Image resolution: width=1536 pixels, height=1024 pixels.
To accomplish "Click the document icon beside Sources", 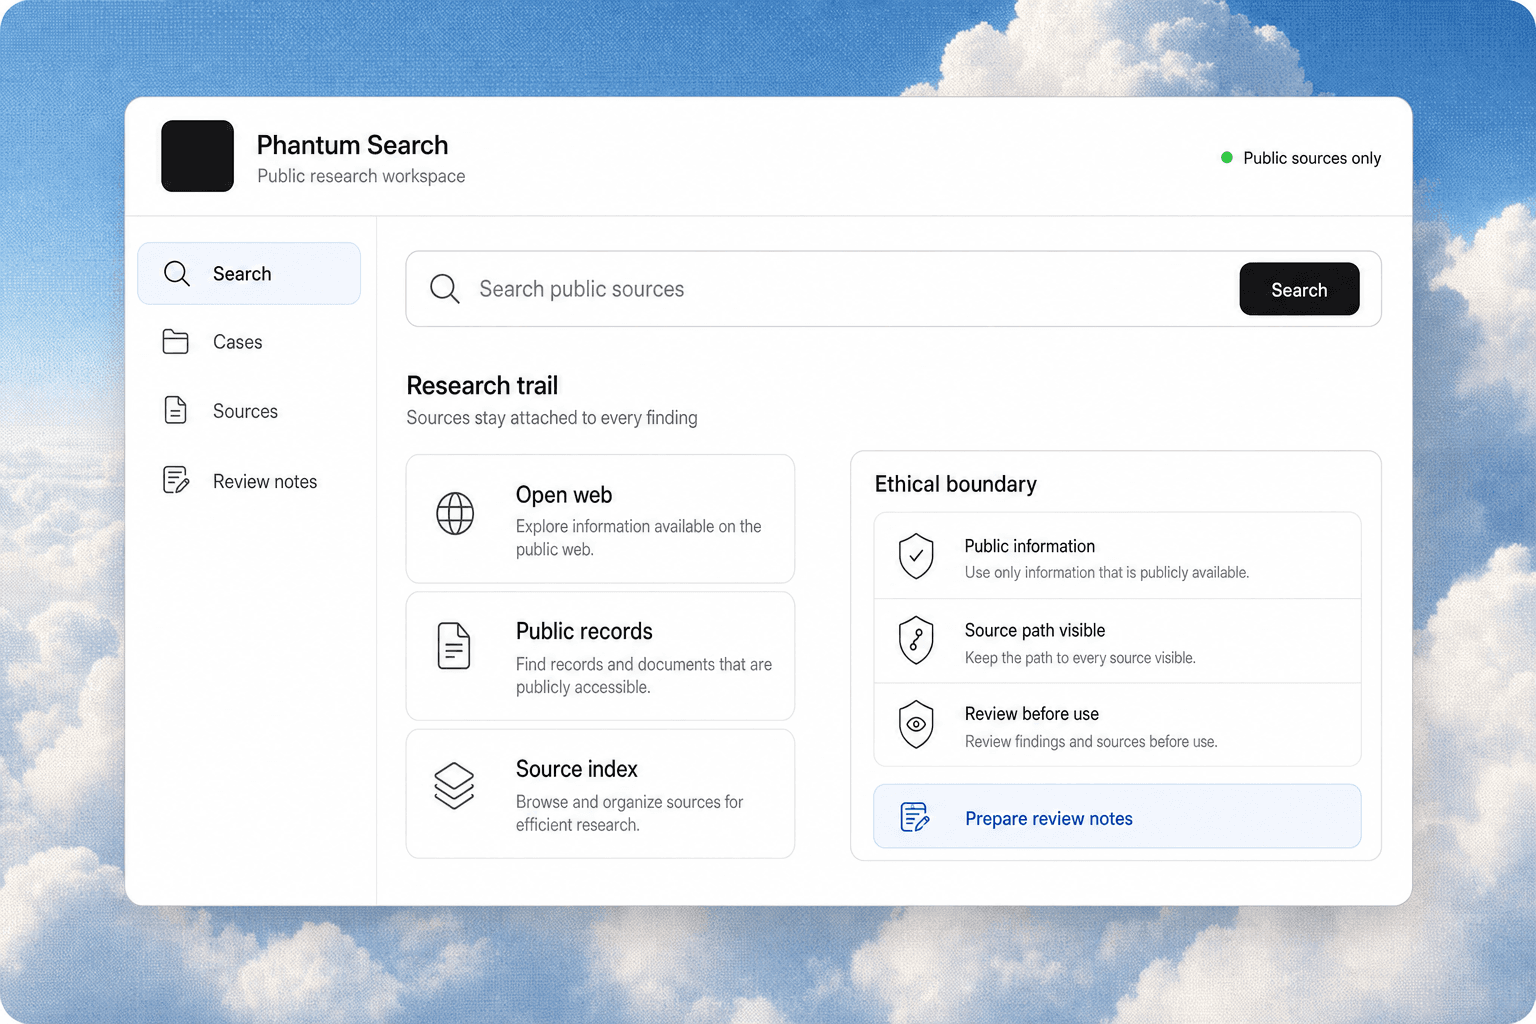I will point(176,410).
